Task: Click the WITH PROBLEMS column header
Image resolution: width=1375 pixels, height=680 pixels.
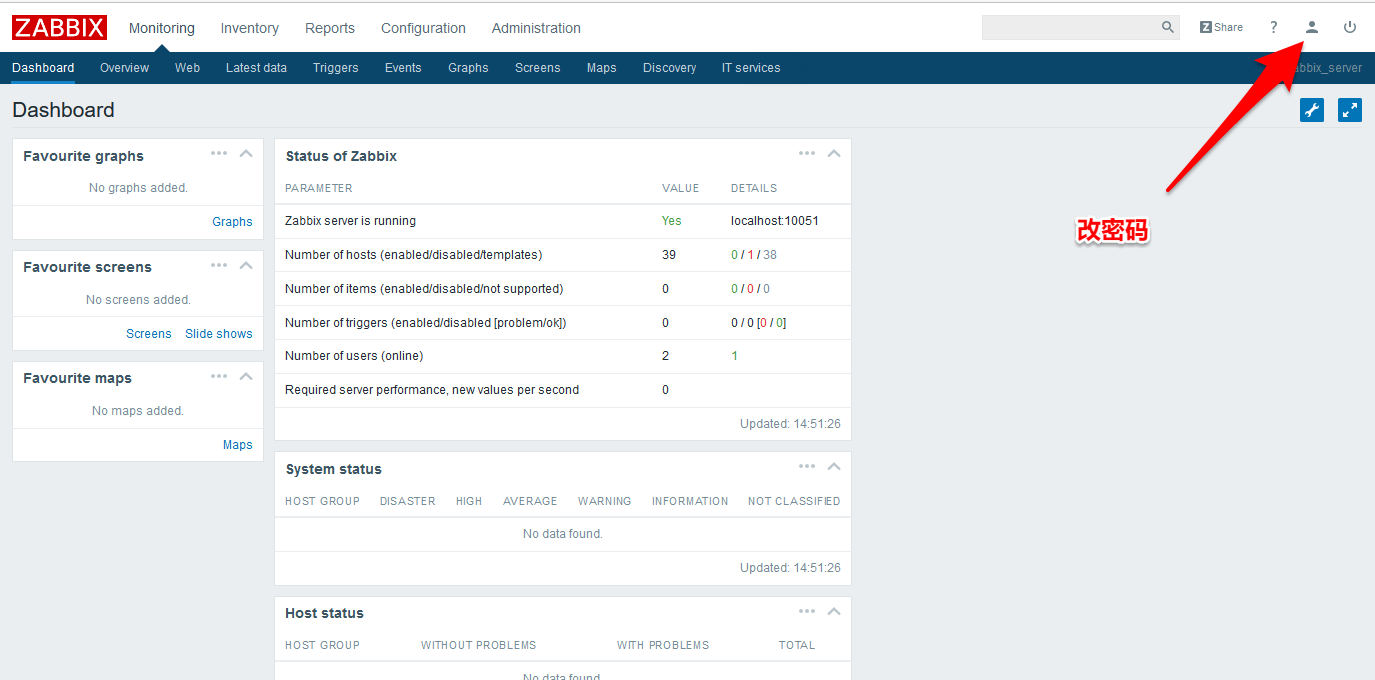Action: tap(663, 645)
